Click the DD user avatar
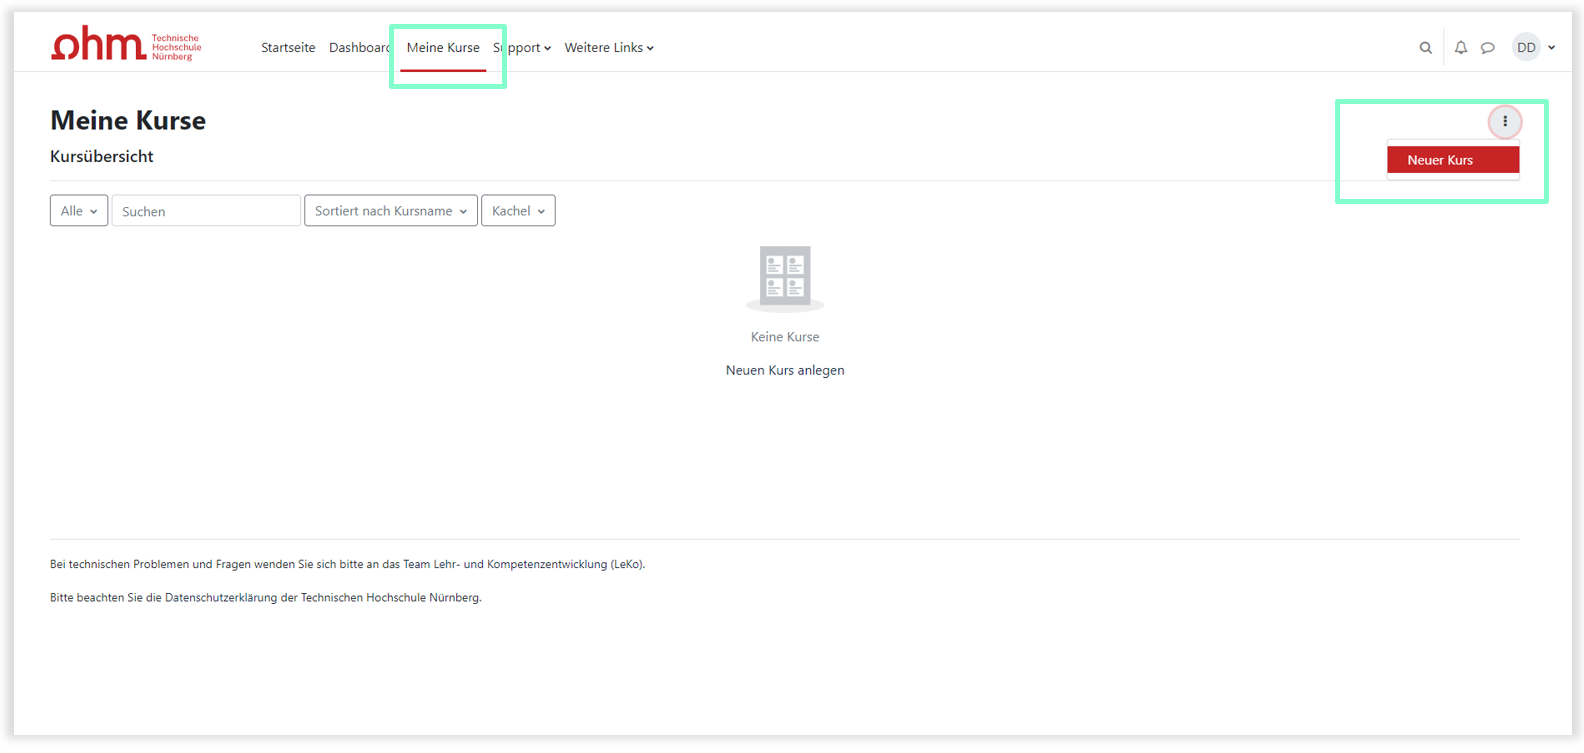This screenshot has width=1584, height=753. tap(1525, 48)
